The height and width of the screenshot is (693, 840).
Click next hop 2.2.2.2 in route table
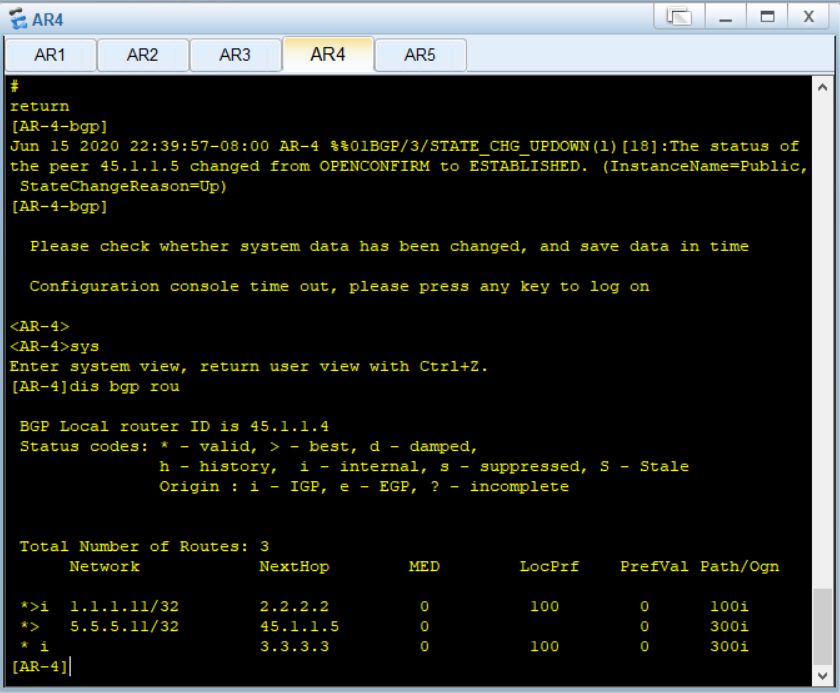coord(295,607)
